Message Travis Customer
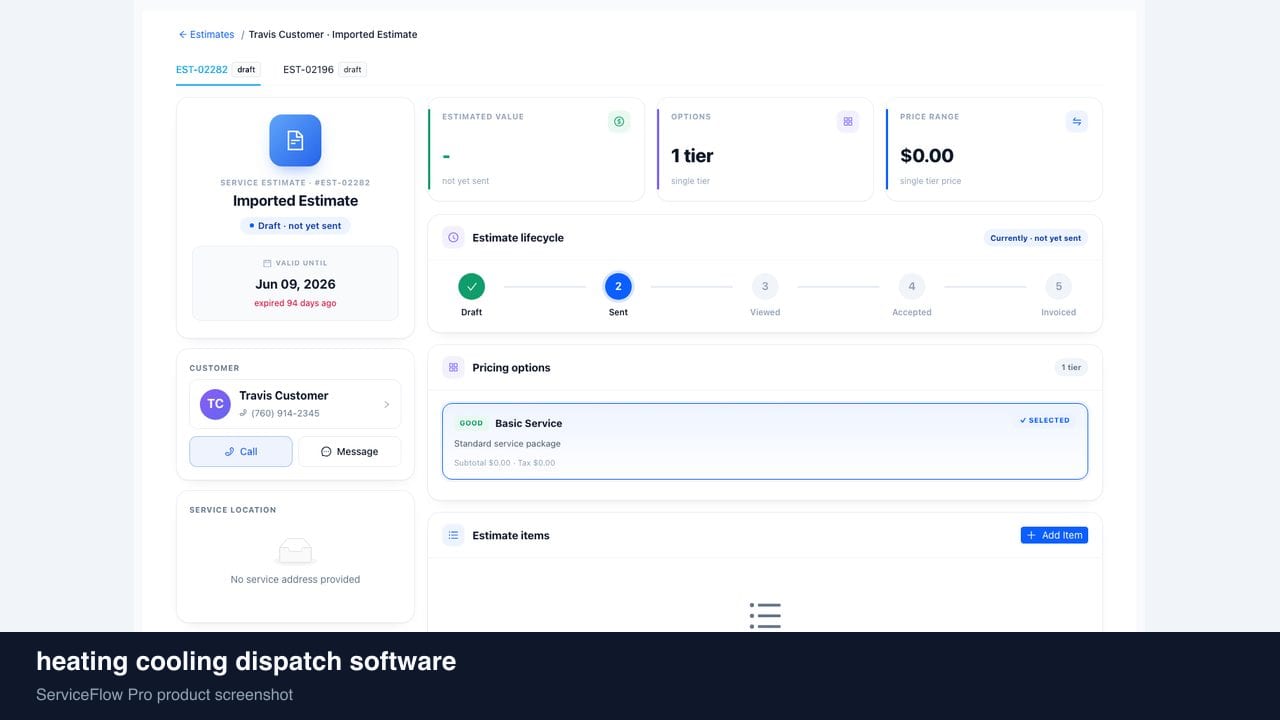This screenshot has height=720, width=1280. 349,451
